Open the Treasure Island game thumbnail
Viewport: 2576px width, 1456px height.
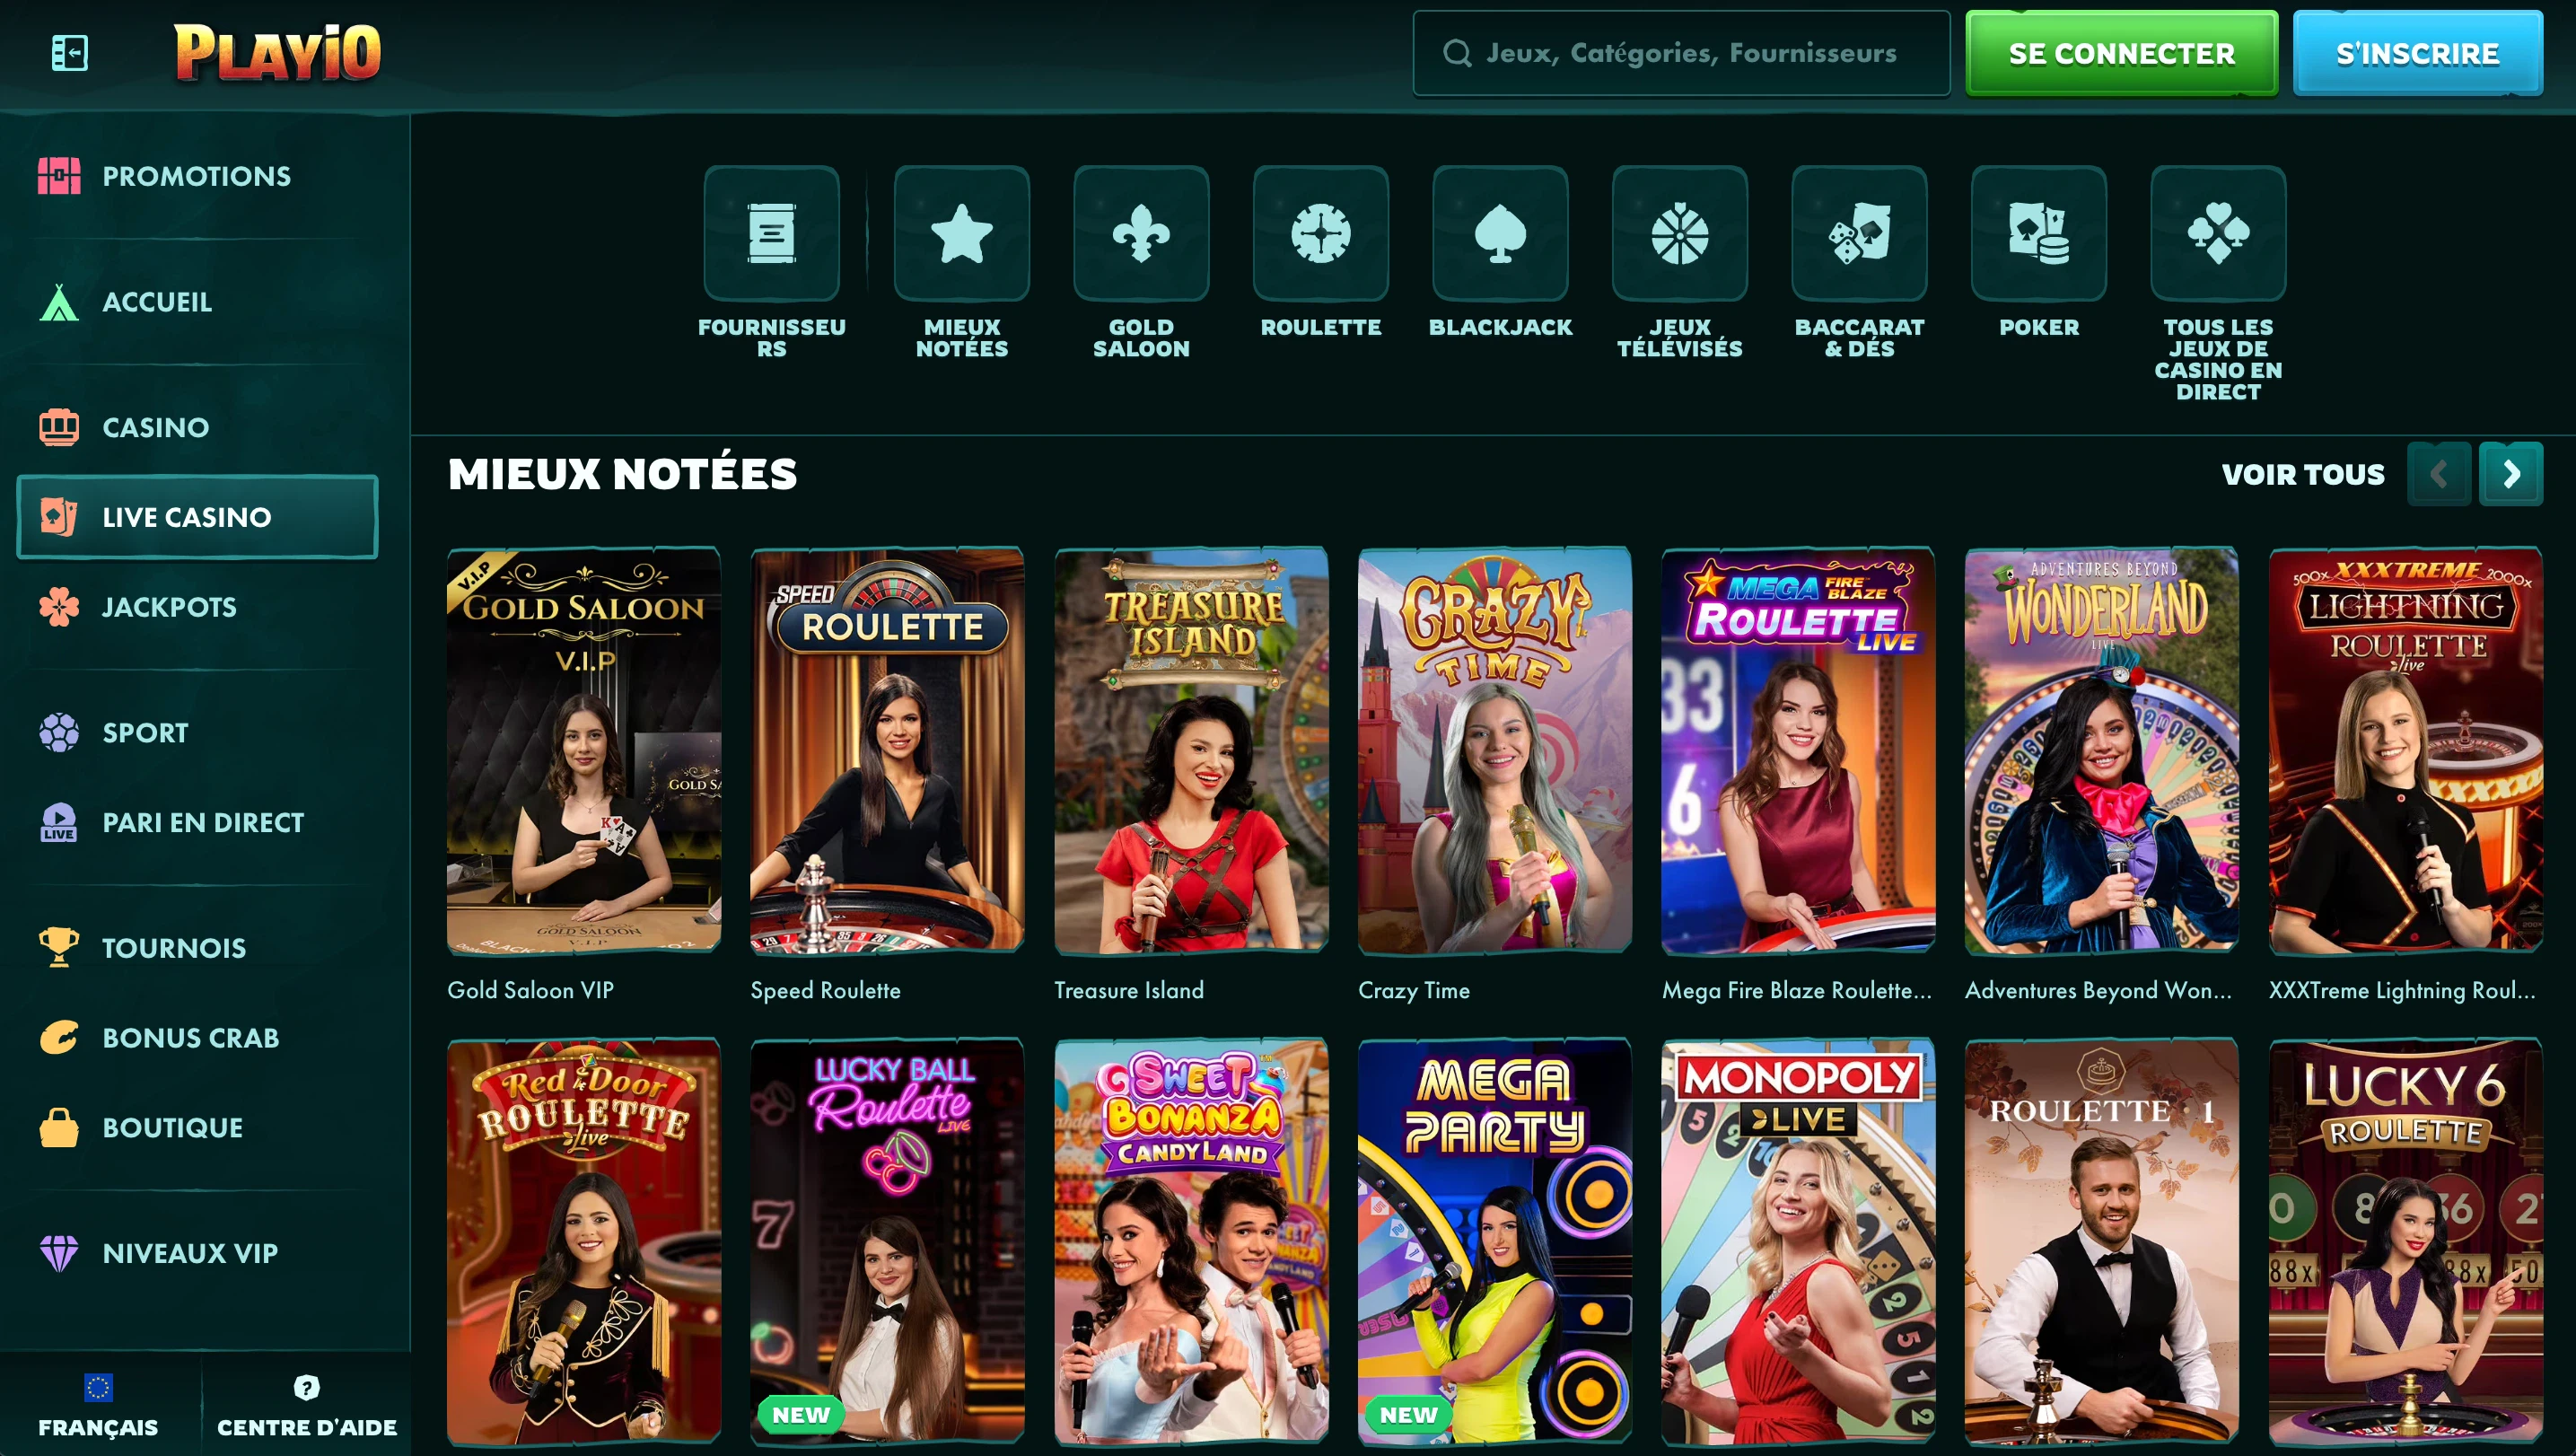point(1190,750)
